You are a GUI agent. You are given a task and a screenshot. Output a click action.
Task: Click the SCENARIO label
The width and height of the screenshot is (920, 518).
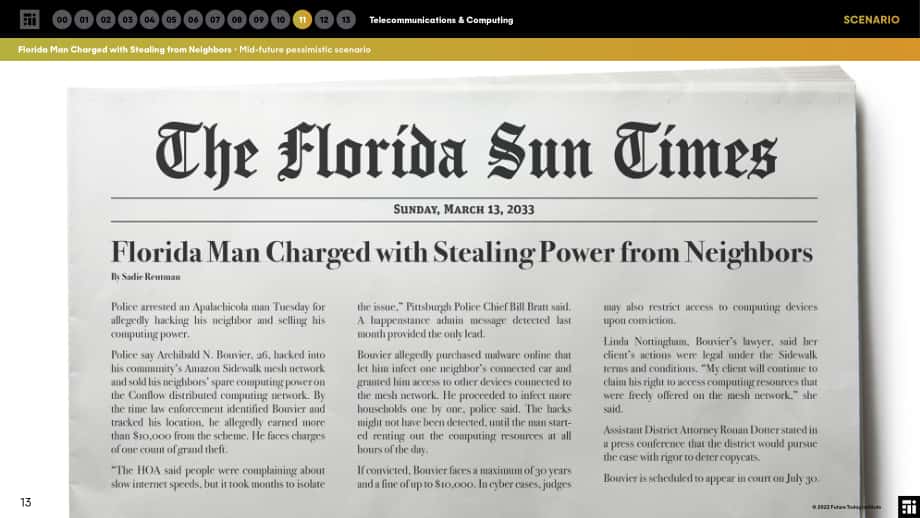point(871,20)
